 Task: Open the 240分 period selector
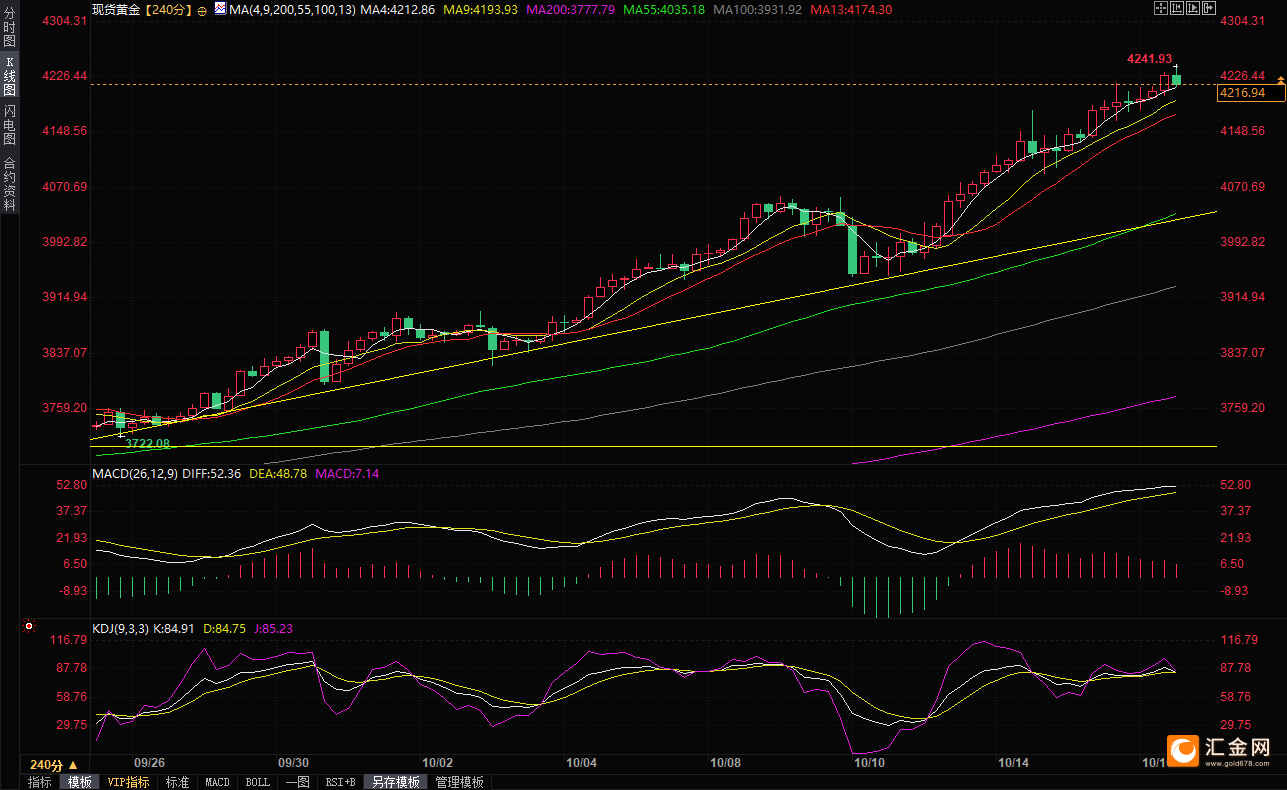pos(54,763)
